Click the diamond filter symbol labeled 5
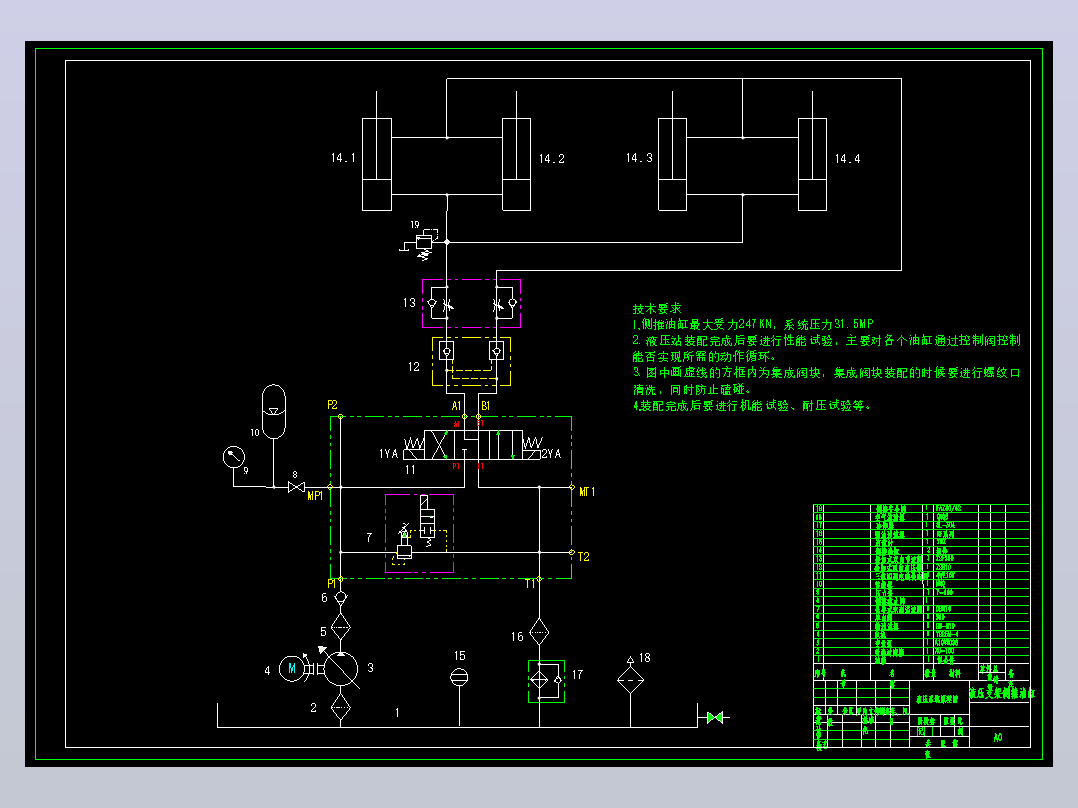 341,627
